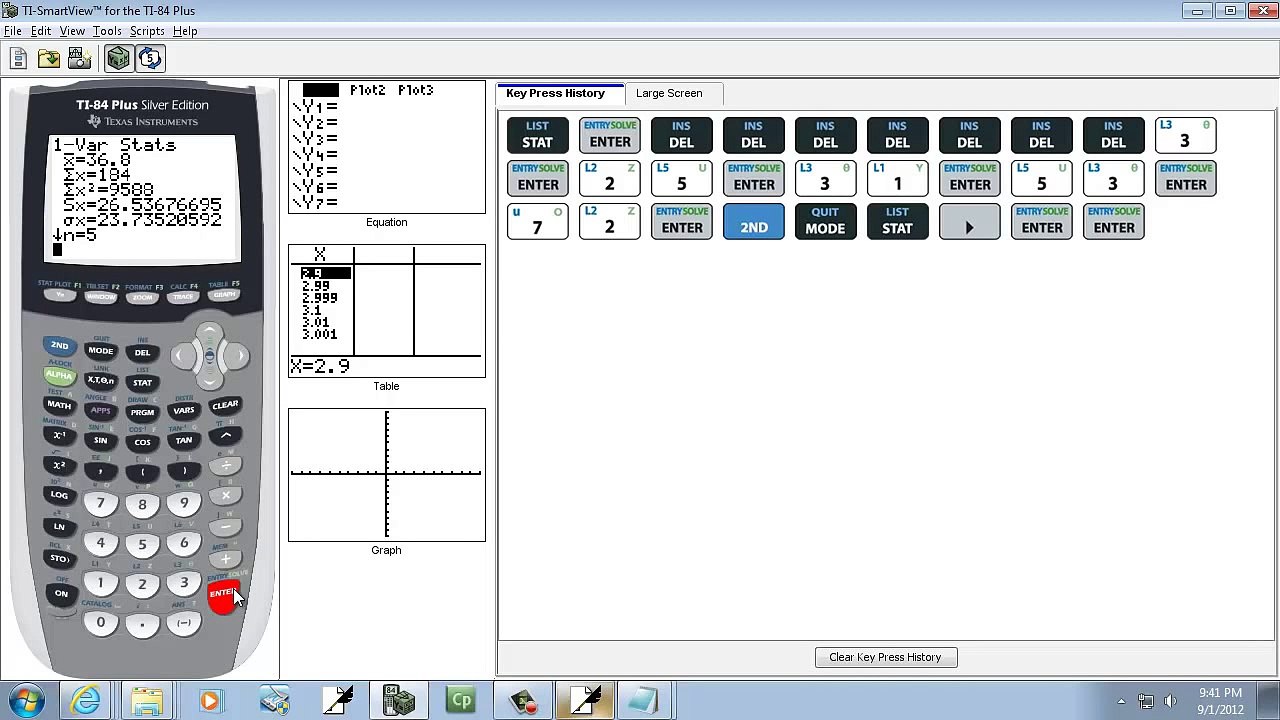
Task: Open the Help menu
Action: coord(185,31)
